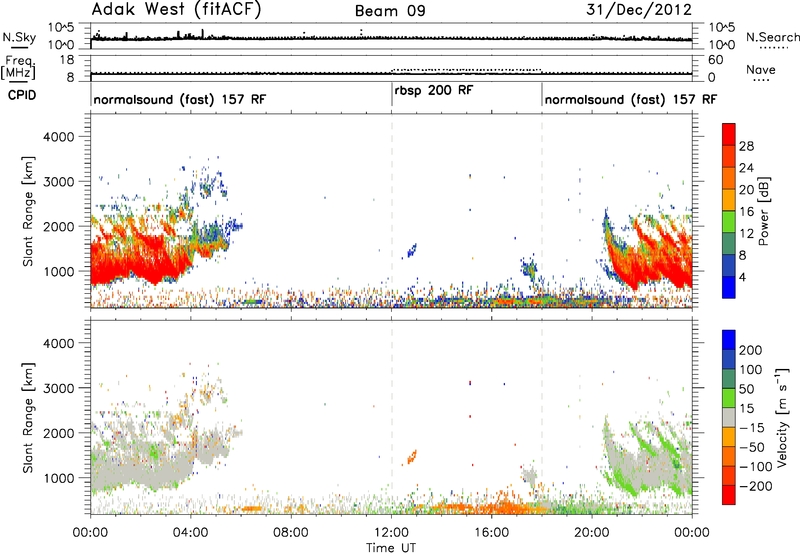Viewport: 800px width, 554px height.
Task: Click the "−50" Velocity colorbar label
Action: 752,447
